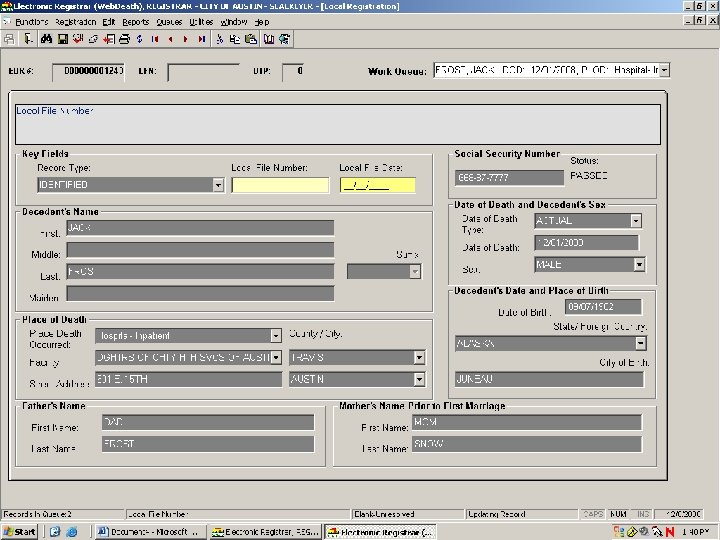Click the scissors cut icon
The height and width of the screenshot is (540, 720).
219,39
